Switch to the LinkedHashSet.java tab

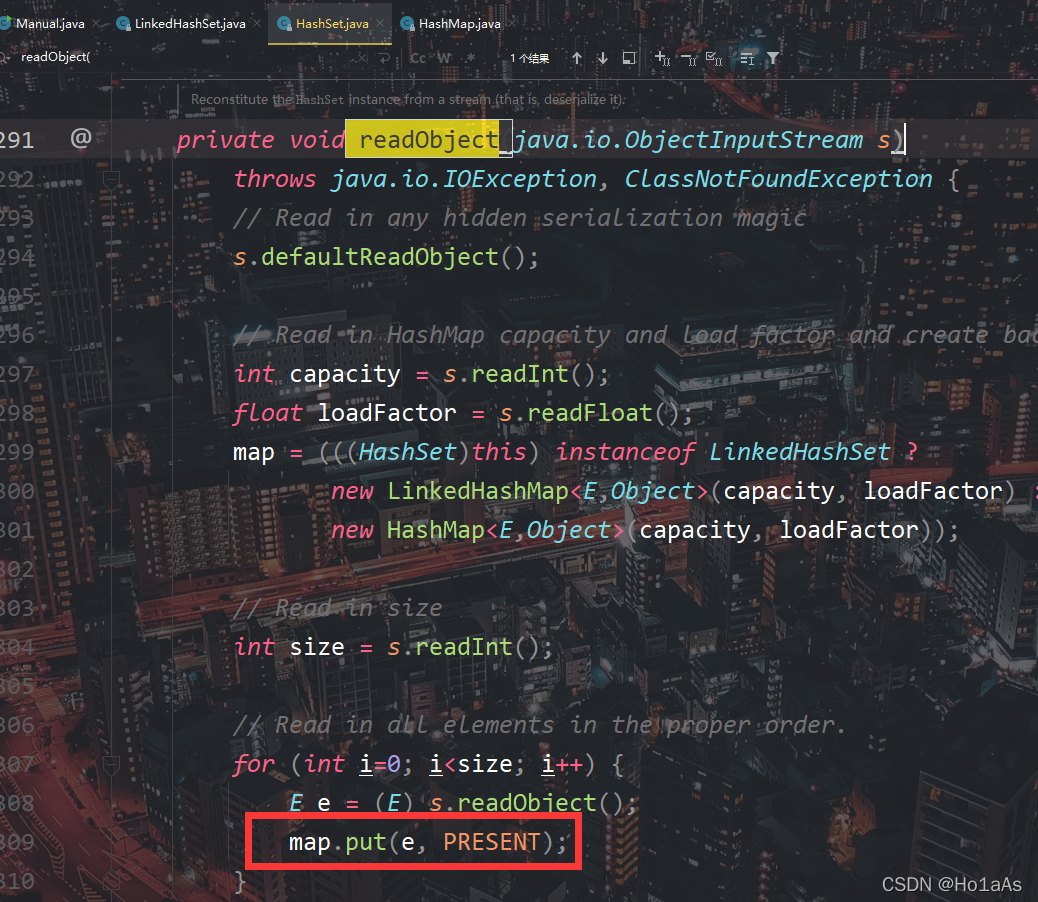pos(189,24)
